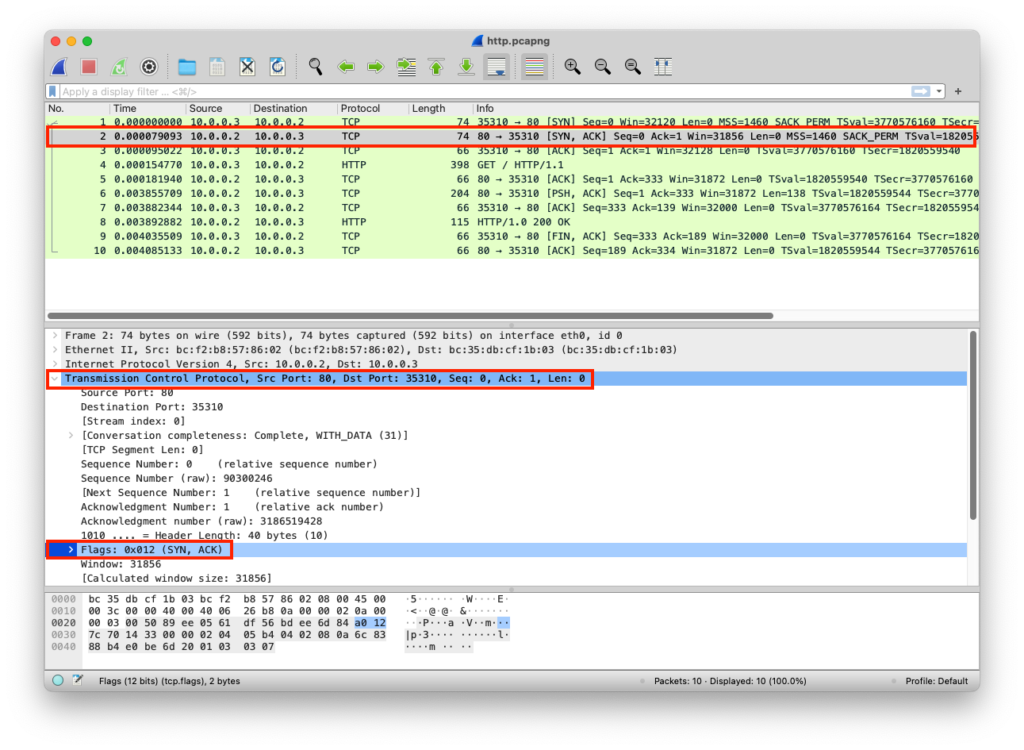1024x750 pixels.
Task: Start capture with the shark fin icon
Action: [59, 67]
